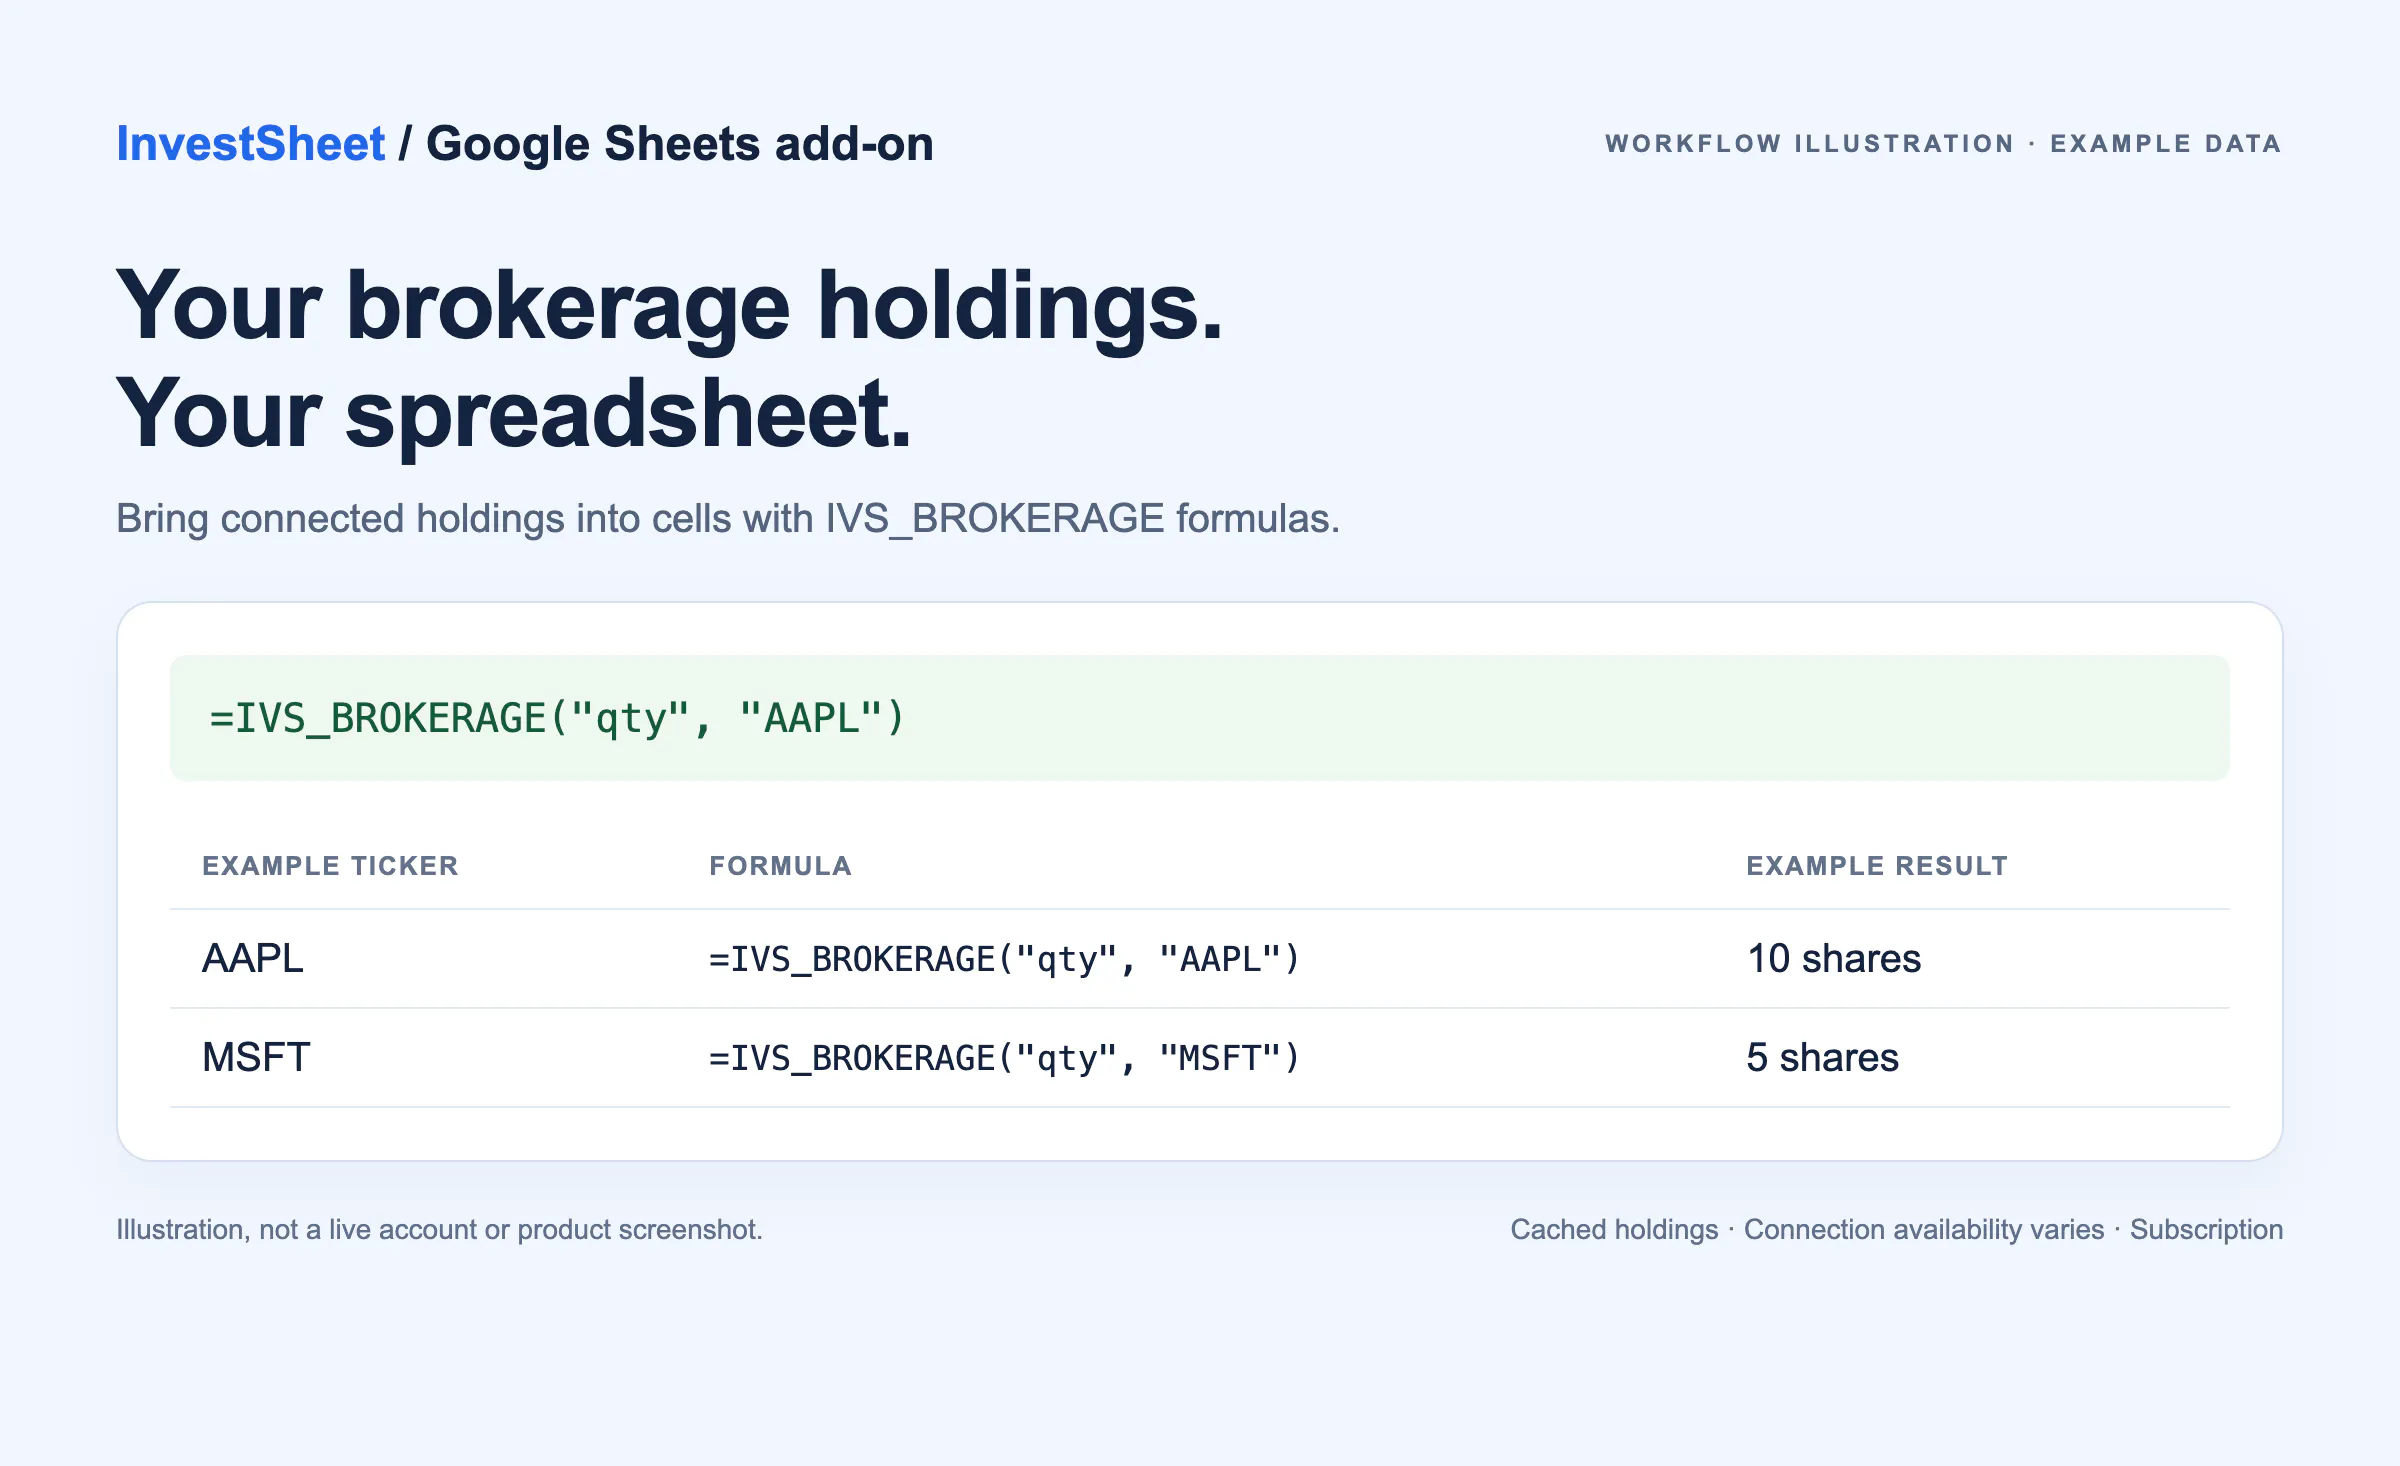Click the 'WORKFLOW ILLUSTRATION · EXAMPLE DATA' label
Screen dimensions: 2400x1466
[1943, 144]
